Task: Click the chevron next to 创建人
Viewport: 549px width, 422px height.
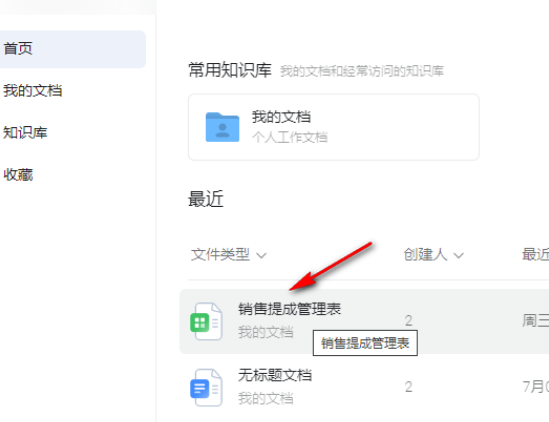Action: tap(459, 255)
